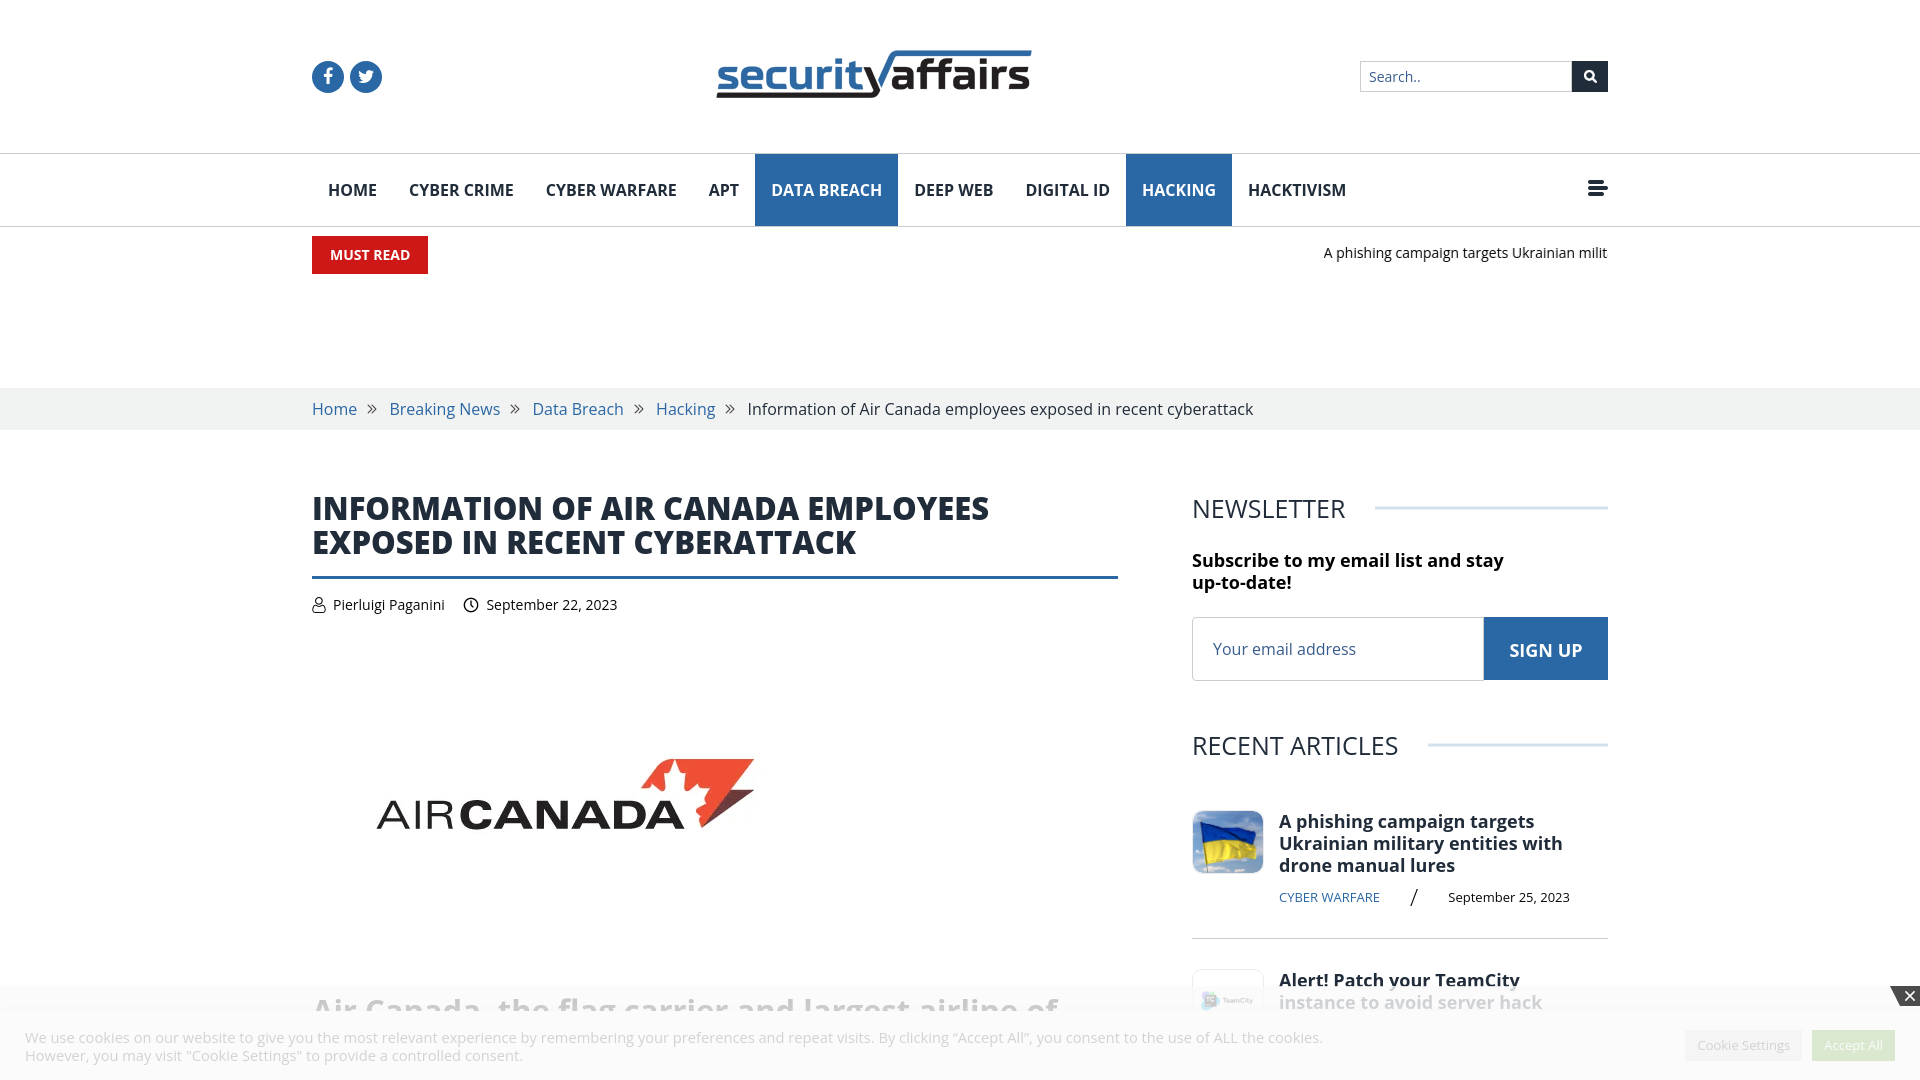Viewport: 1920px width, 1080px height.
Task: Open the CYBER CRIME menu item
Action: click(x=460, y=189)
